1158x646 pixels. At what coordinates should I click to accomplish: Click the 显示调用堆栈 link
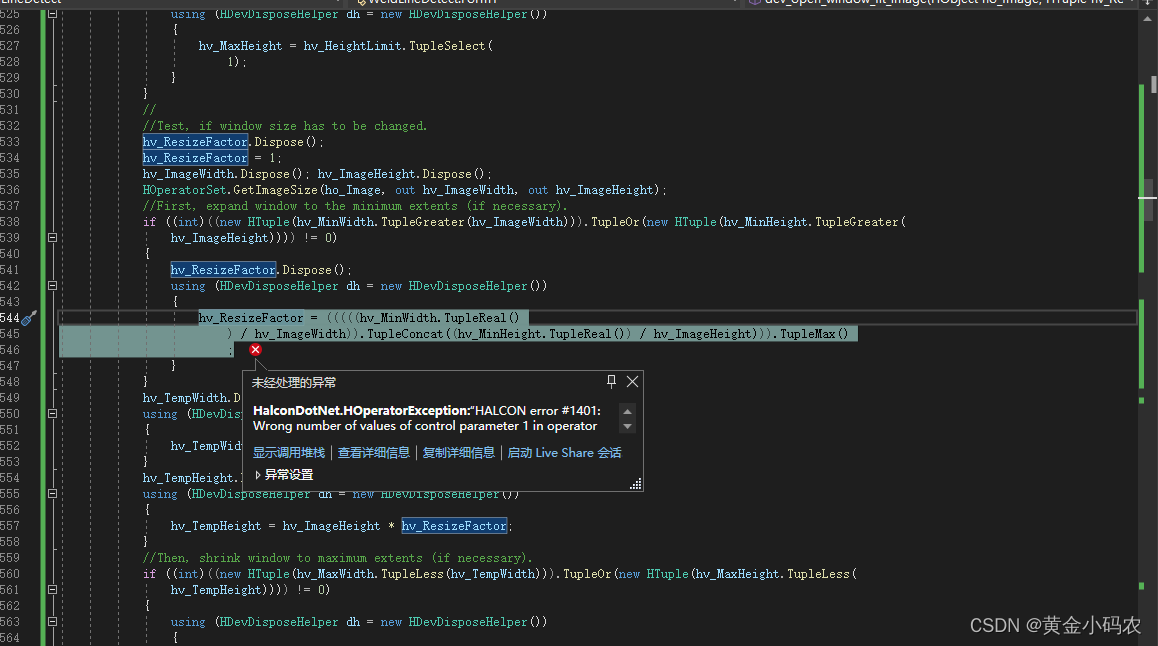288,452
